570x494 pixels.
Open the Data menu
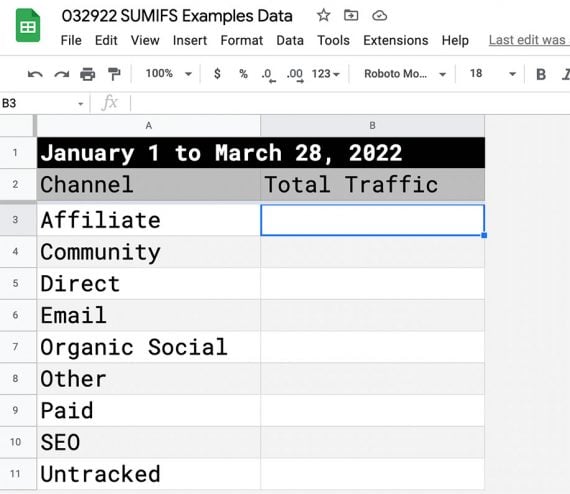click(x=290, y=40)
